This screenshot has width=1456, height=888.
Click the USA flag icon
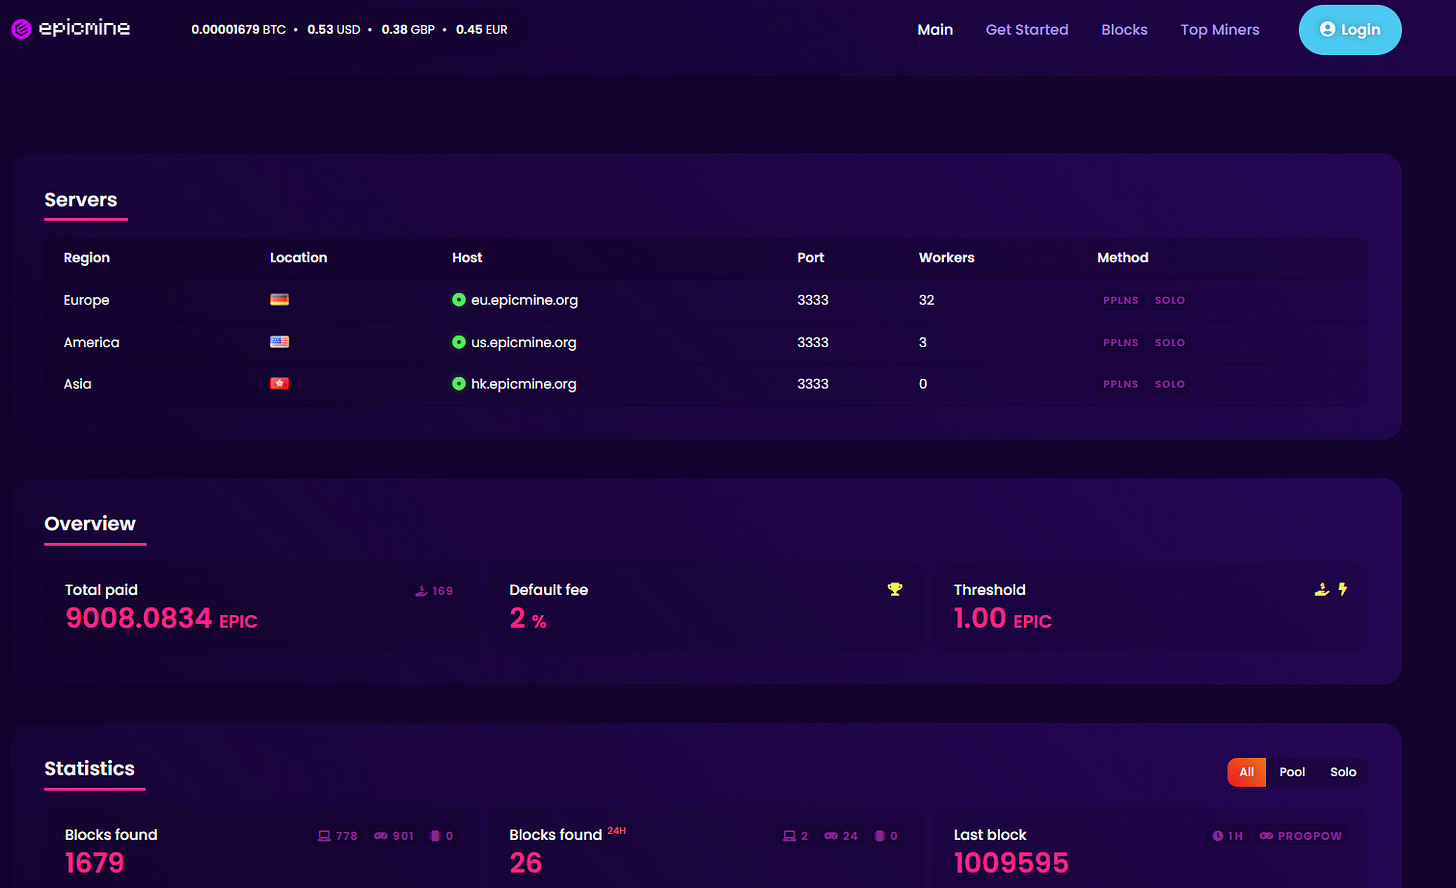[x=279, y=342]
